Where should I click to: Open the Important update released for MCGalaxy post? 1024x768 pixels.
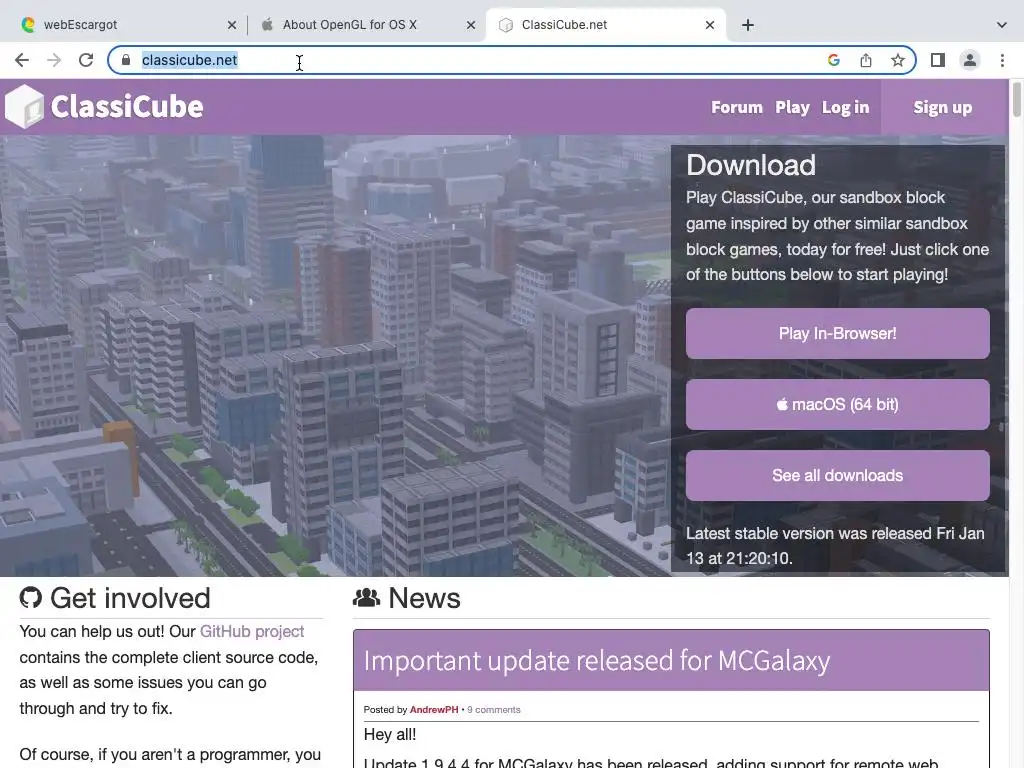597,661
